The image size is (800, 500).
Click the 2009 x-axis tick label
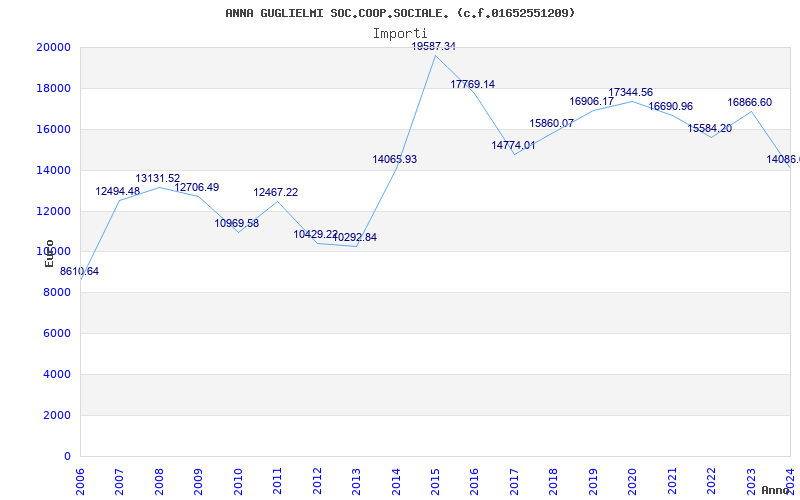click(198, 481)
